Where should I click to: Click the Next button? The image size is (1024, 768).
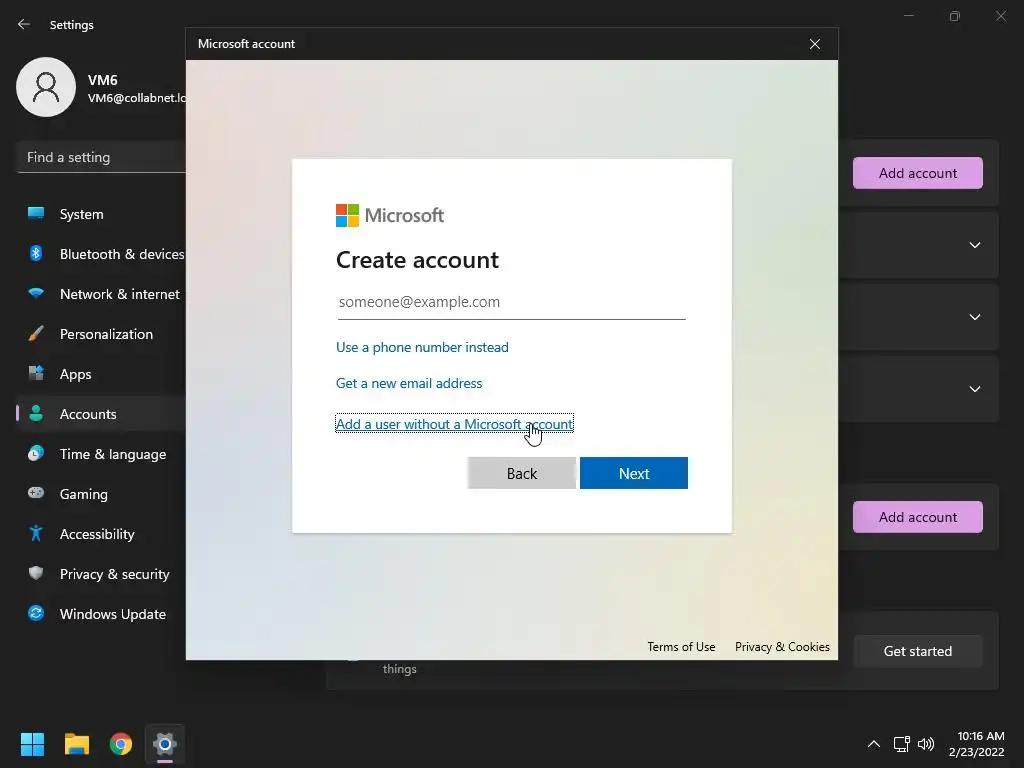[x=633, y=473]
